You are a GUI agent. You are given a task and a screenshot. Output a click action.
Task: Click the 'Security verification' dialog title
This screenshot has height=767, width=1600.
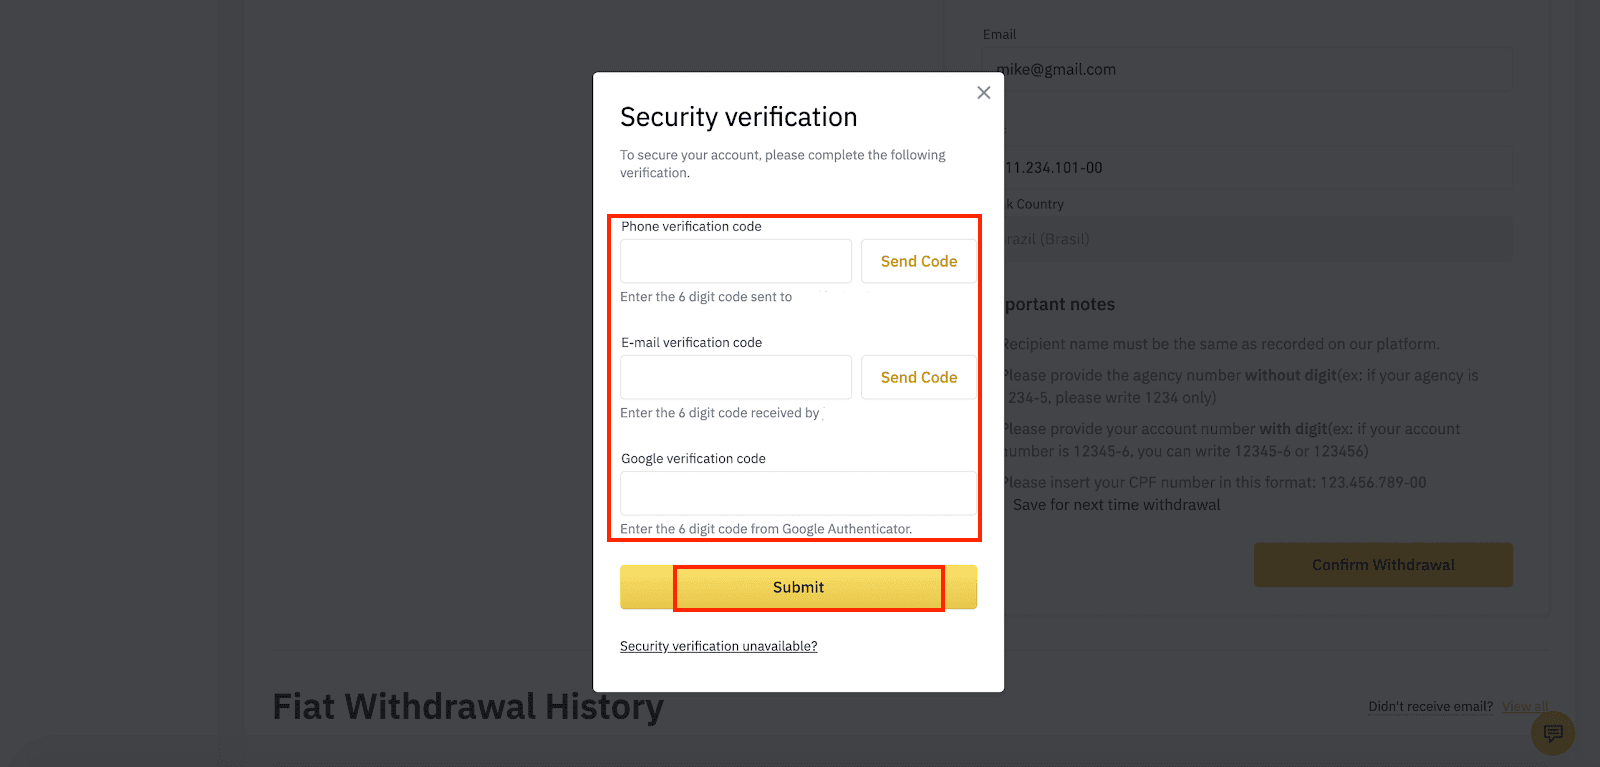(738, 117)
